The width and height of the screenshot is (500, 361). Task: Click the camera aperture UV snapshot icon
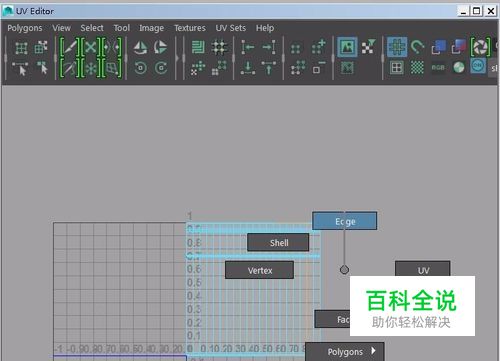(481, 47)
